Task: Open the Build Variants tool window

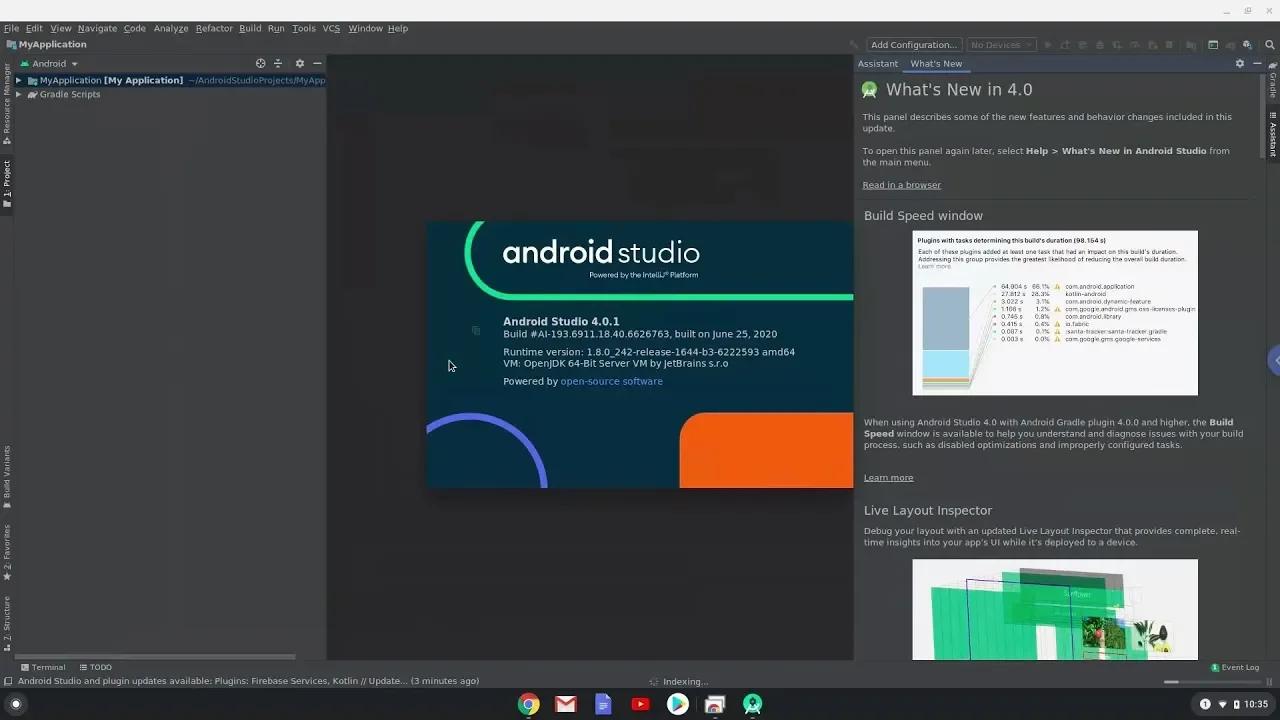Action: pyautogui.click(x=6, y=477)
